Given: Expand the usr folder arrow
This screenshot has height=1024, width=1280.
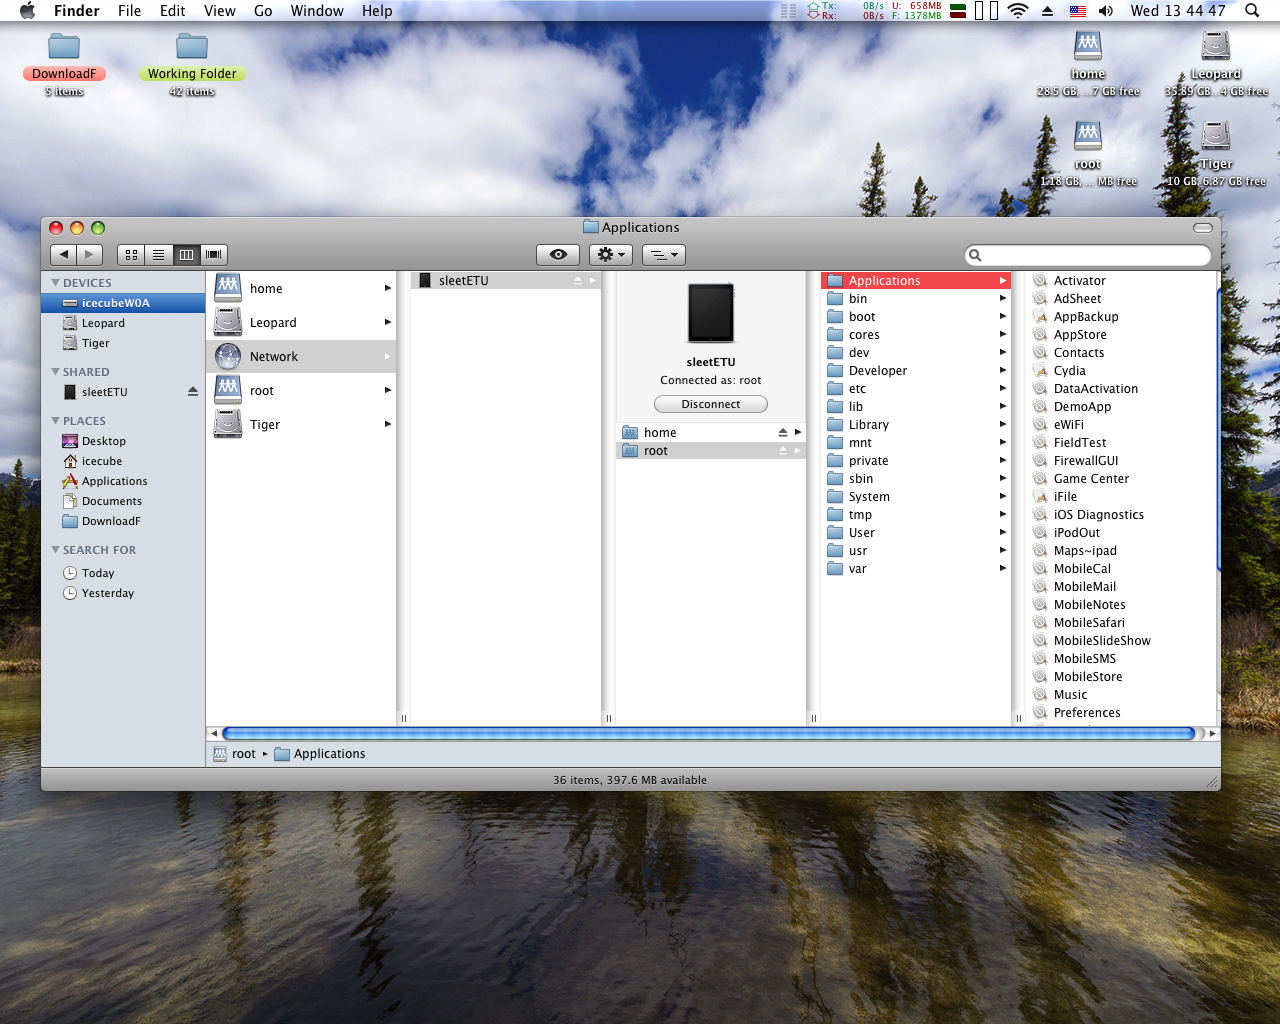Looking at the screenshot, I should click(x=1002, y=550).
